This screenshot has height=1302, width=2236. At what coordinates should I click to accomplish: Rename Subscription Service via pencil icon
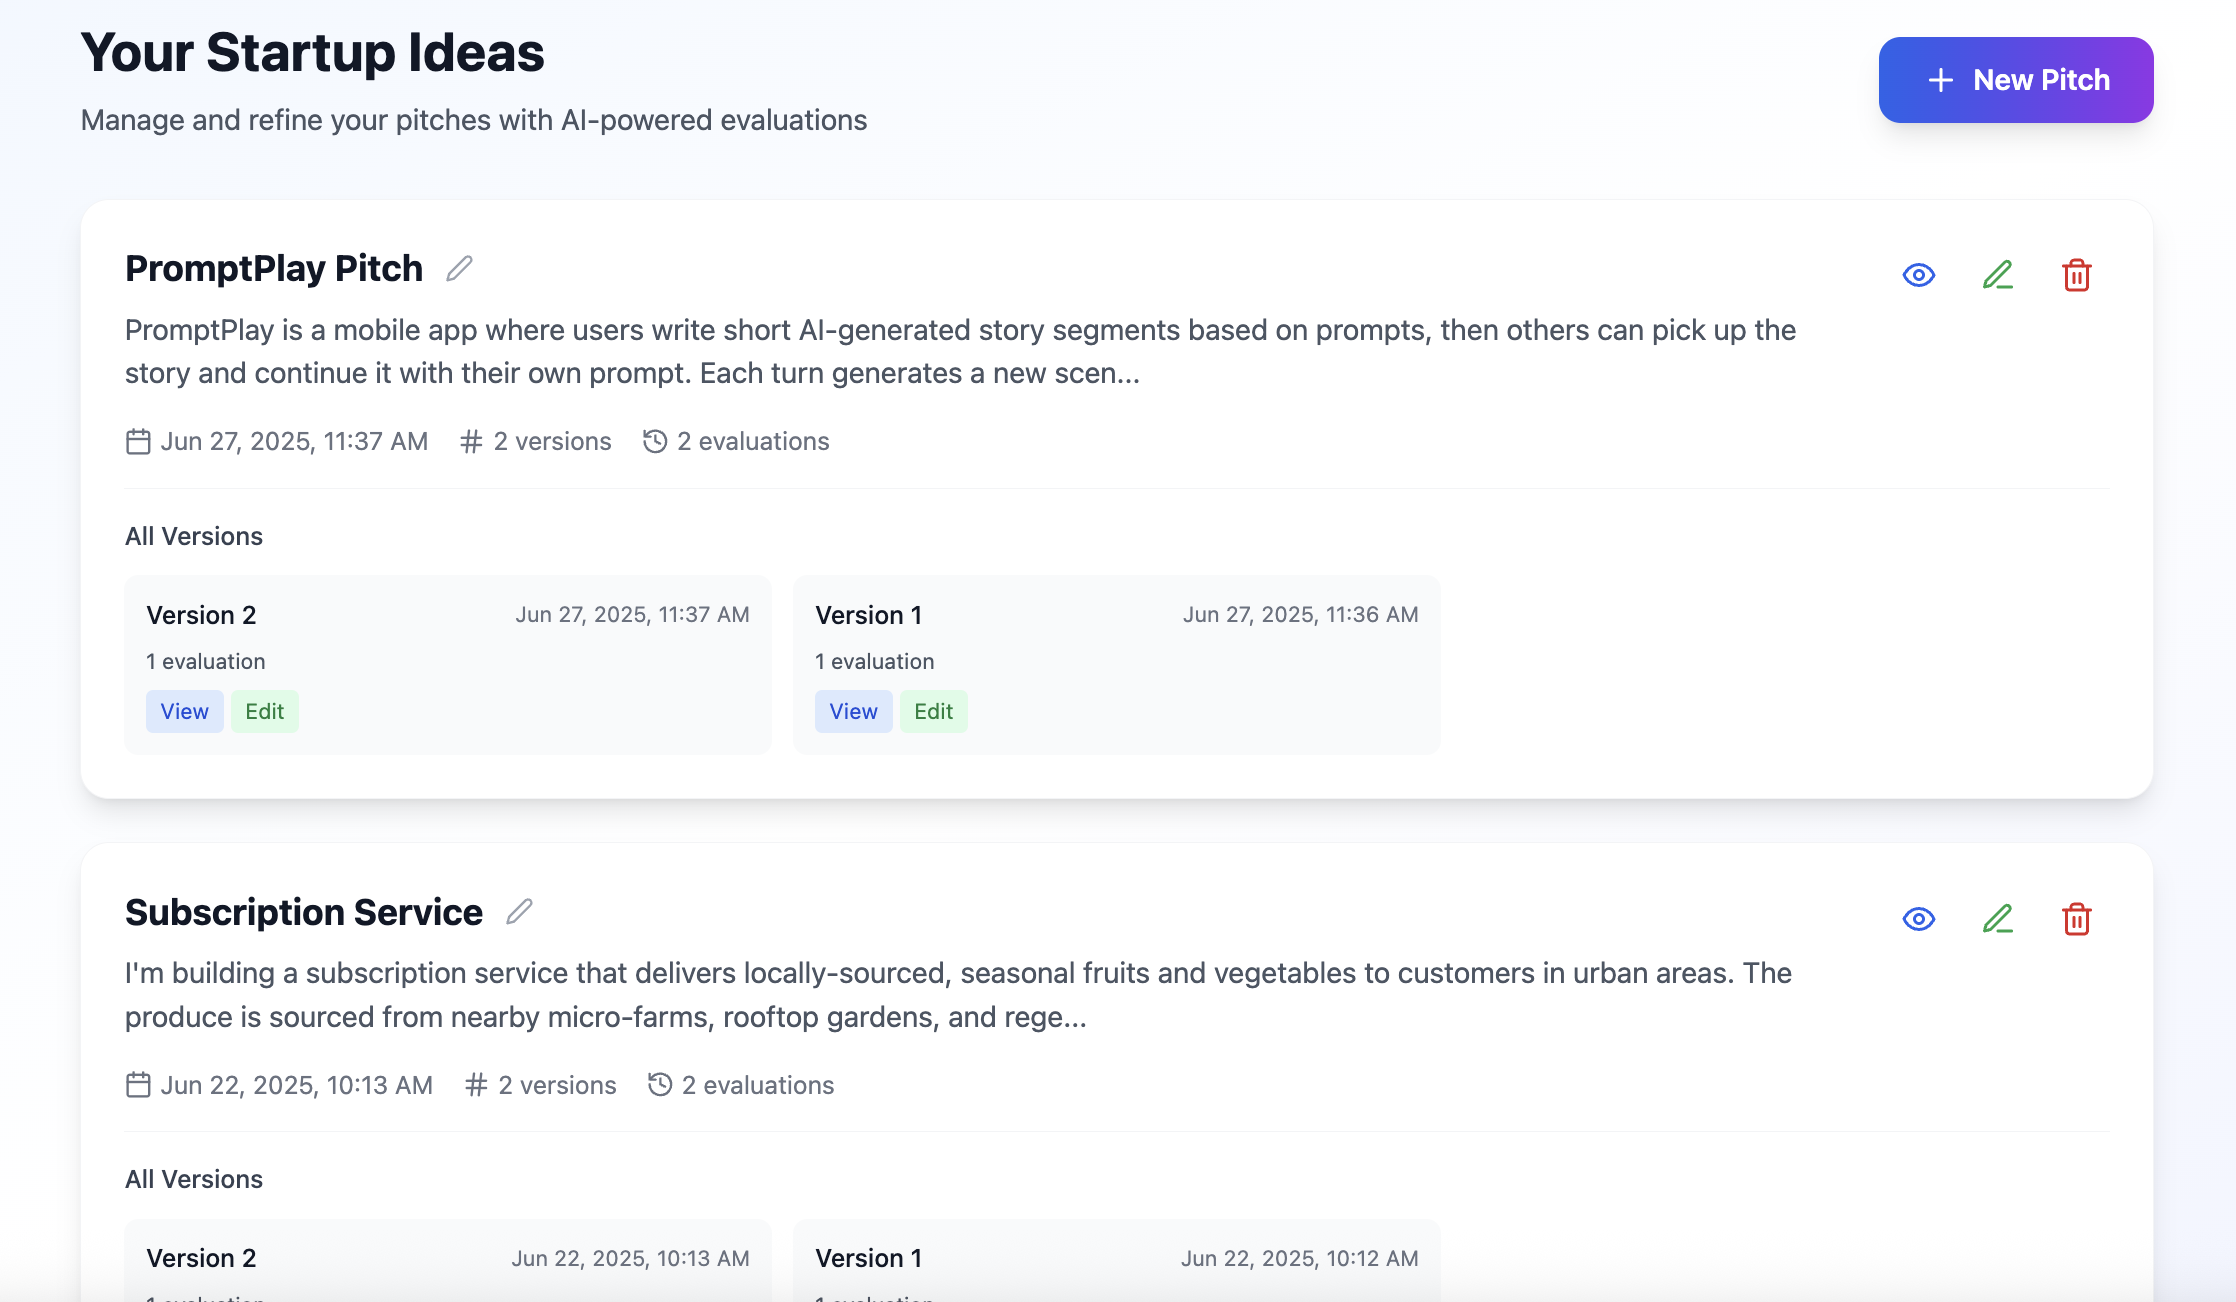click(x=519, y=912)
